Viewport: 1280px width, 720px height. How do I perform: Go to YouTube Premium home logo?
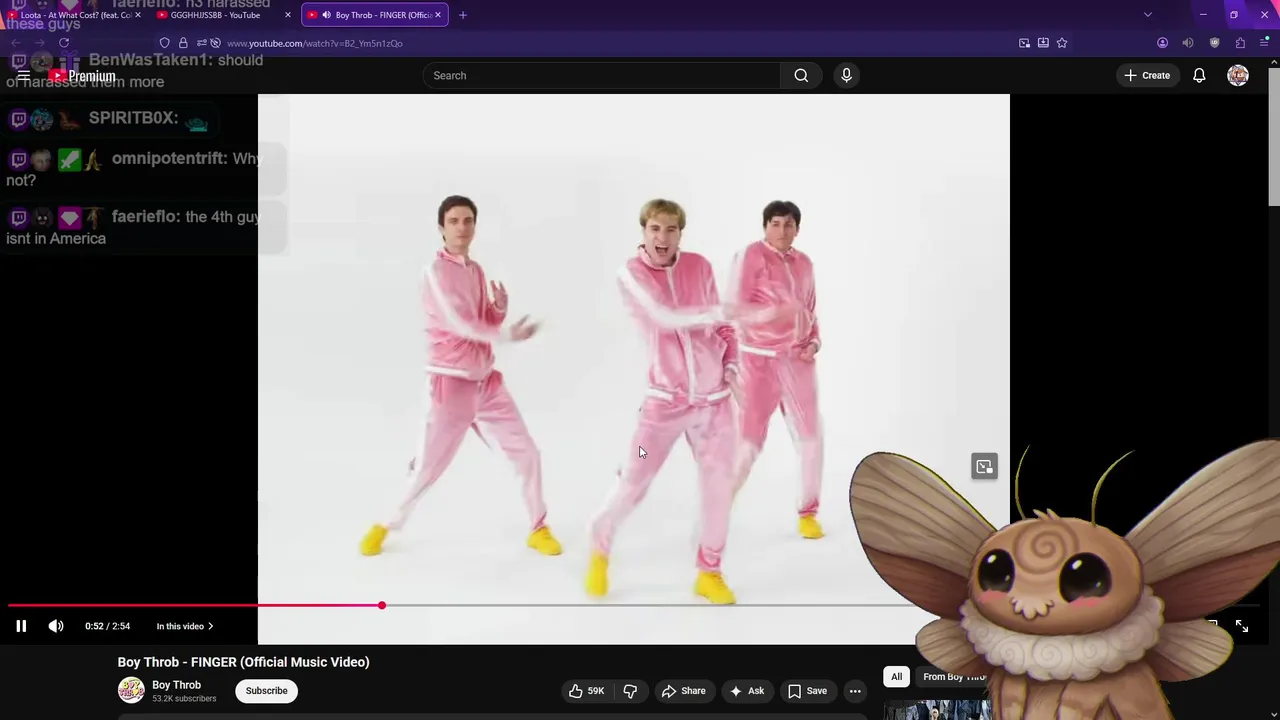(83, 76)
